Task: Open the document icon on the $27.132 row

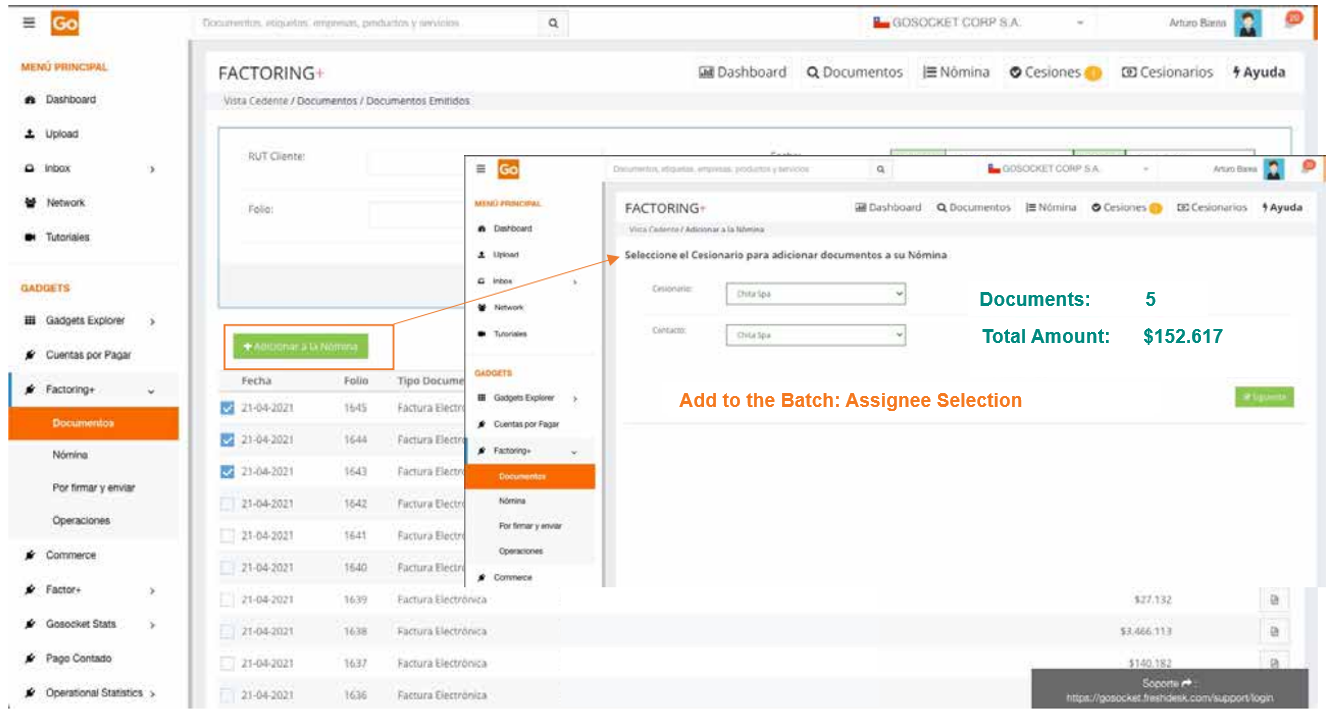Action: point(1274,600)
